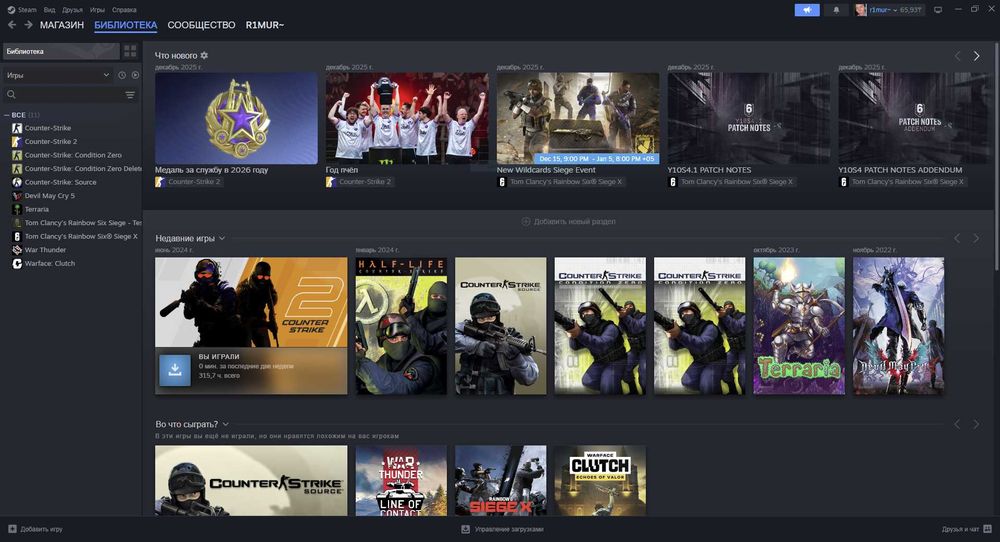The height and width of the screenshot is (542, 1000).
Task: Go to the СООБЩЕСТВО tab
Action: [x=201, y=25]
